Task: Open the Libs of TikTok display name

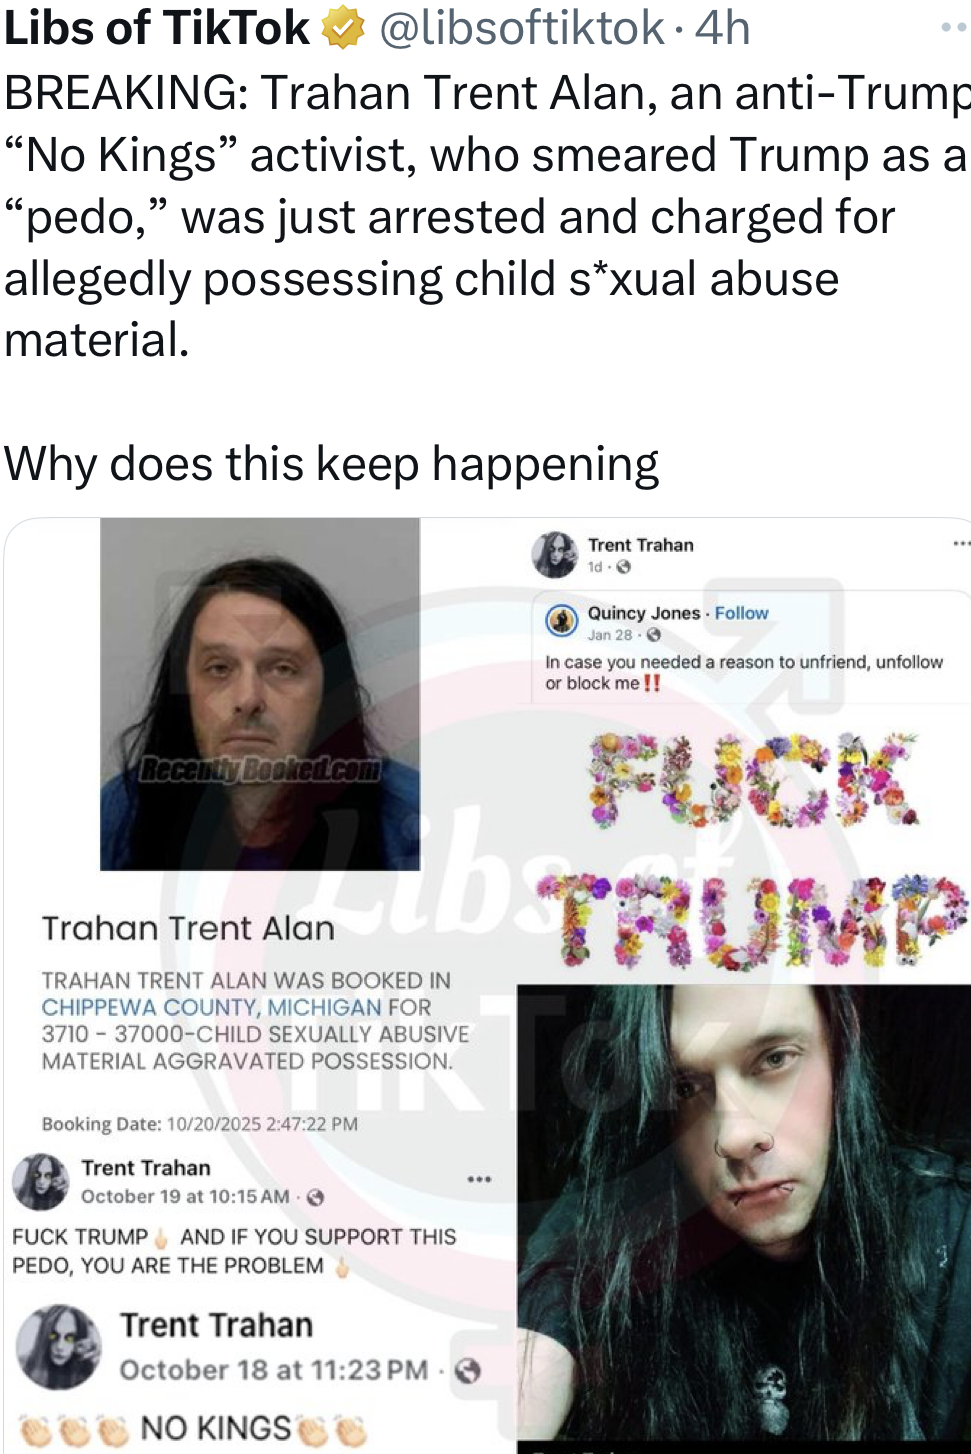Action: tap(157, 28)
